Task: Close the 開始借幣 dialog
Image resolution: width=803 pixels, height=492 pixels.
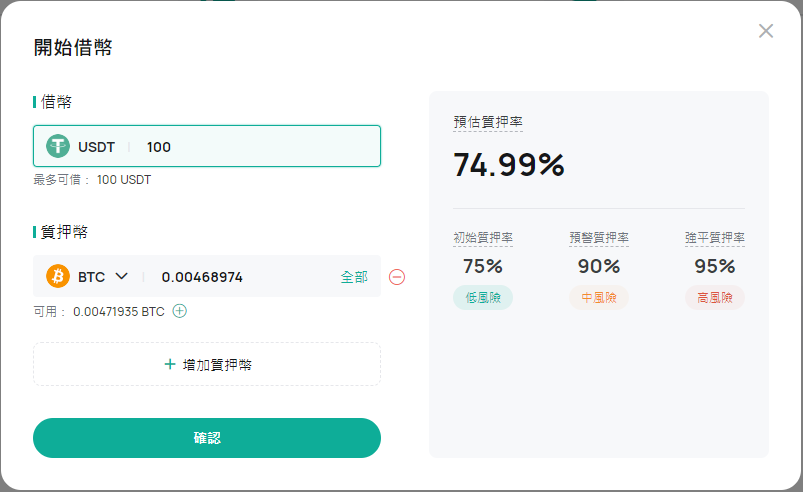Action: [x=766, y=31]
